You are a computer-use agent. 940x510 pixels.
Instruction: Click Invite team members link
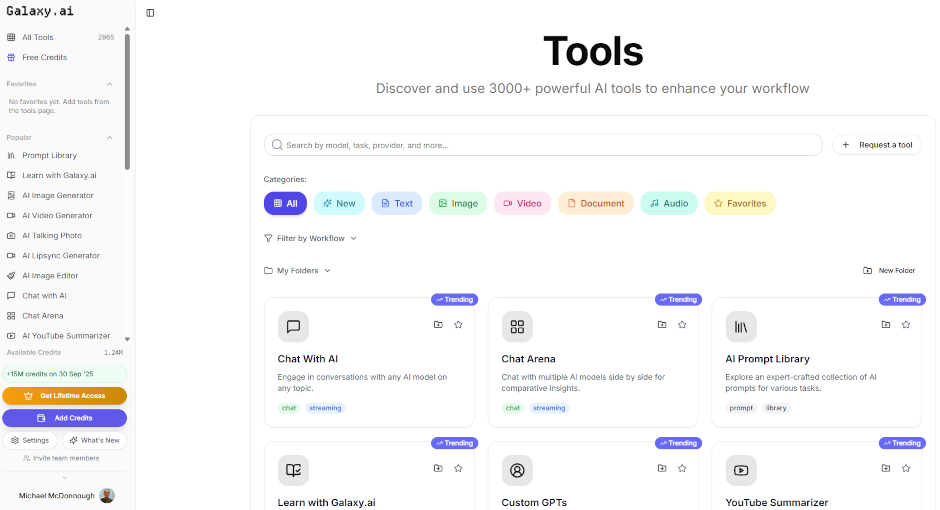[61, 458]
